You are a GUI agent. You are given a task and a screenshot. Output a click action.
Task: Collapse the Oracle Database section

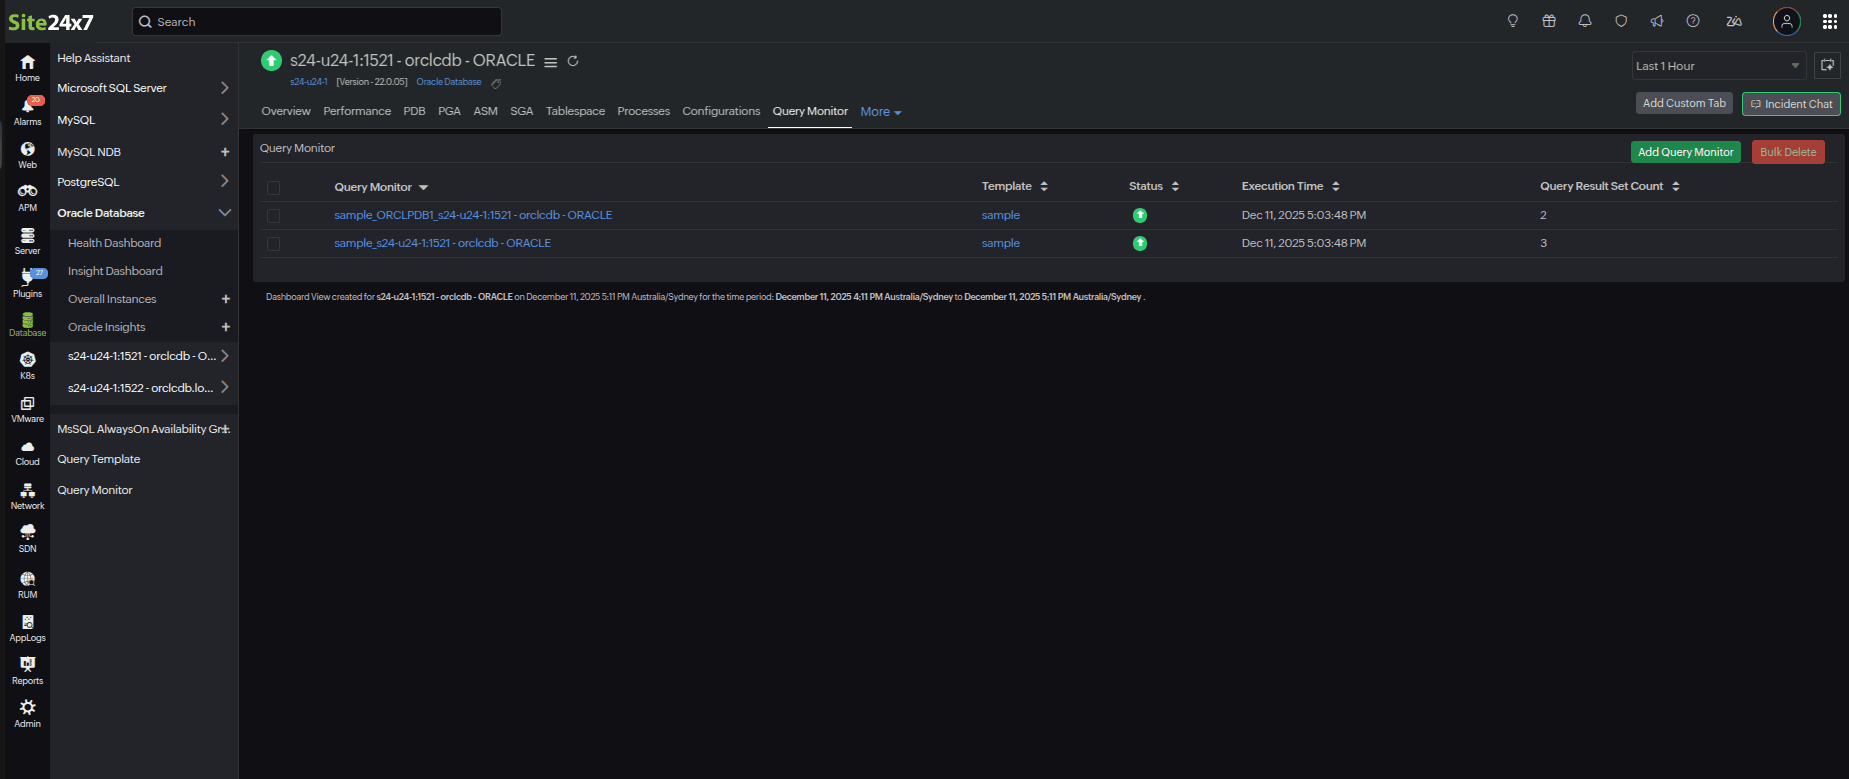tap(224, 212)
